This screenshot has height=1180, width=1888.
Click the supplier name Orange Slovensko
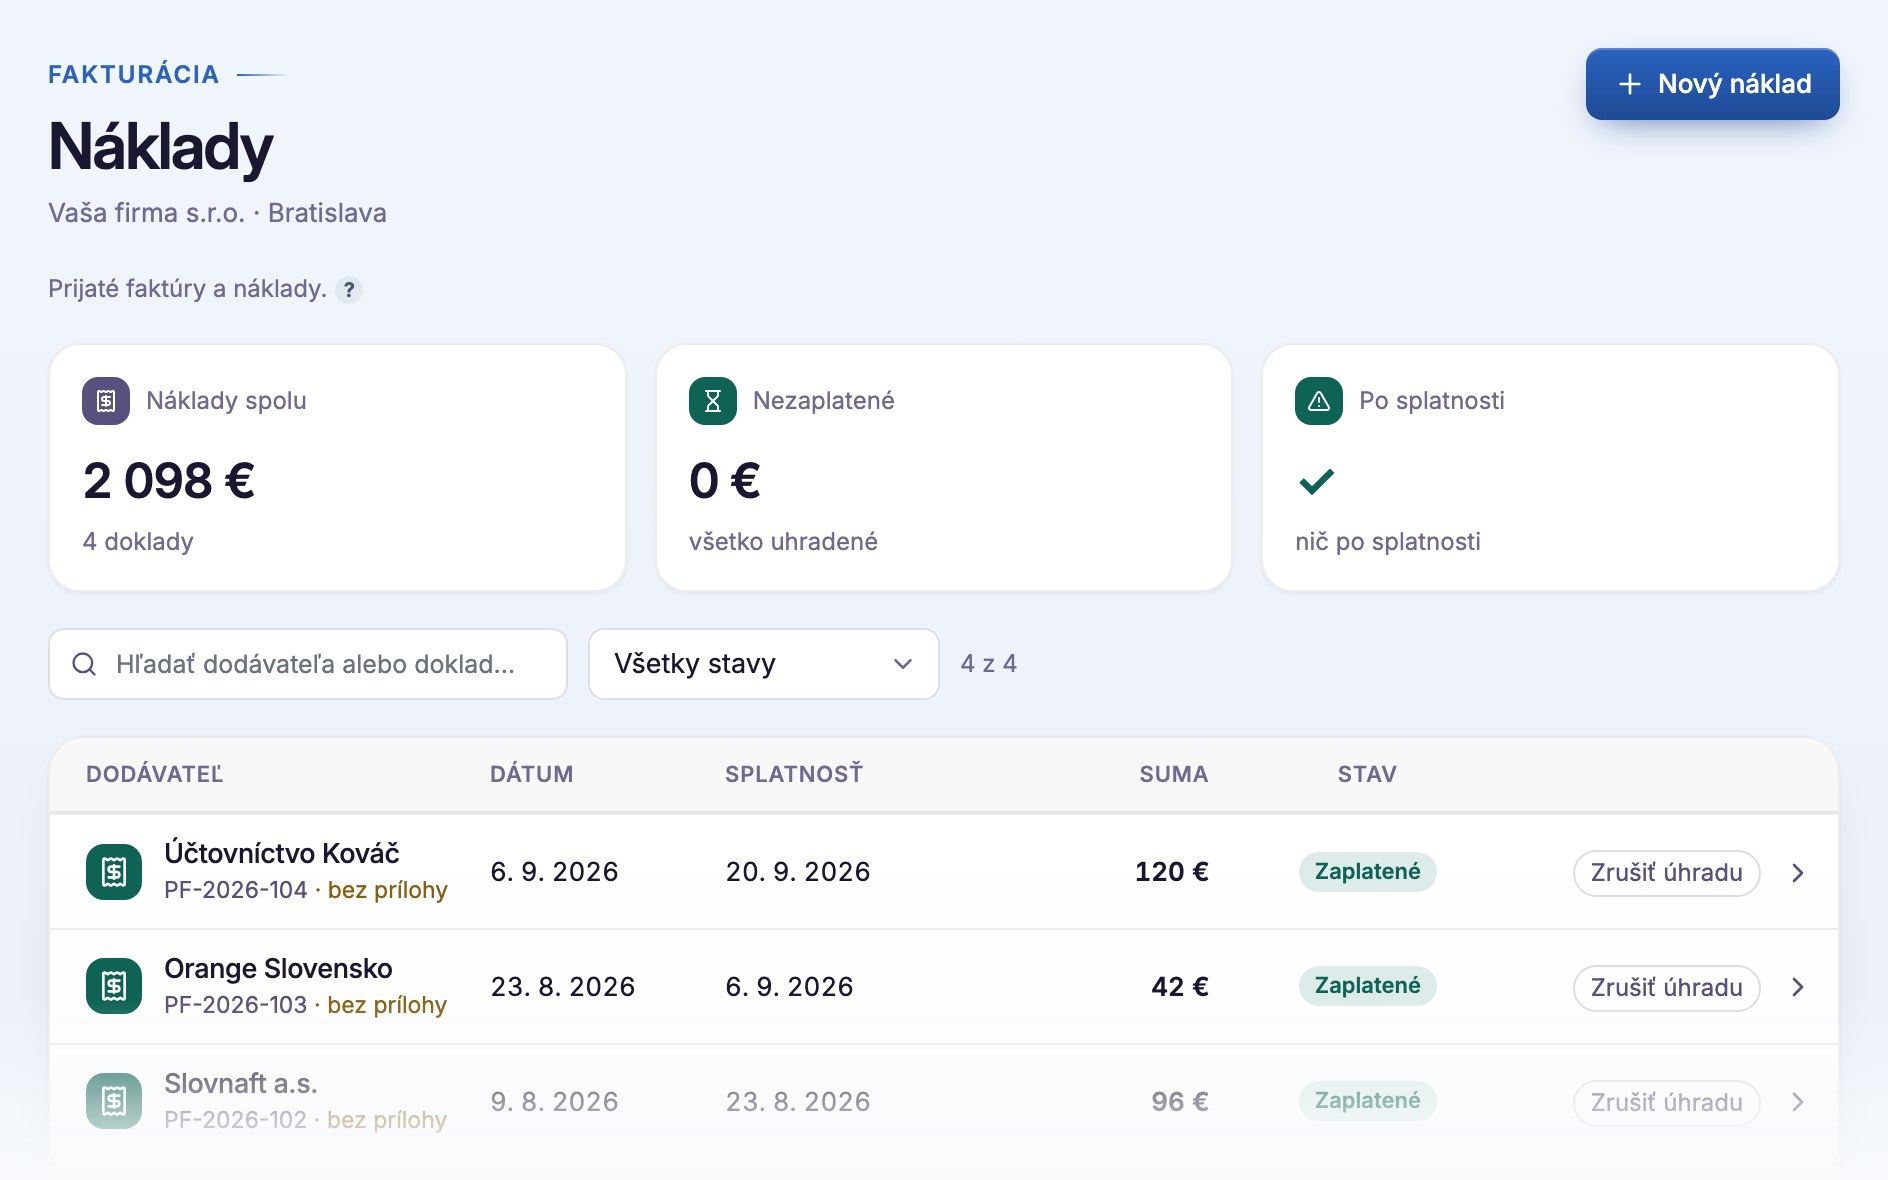pyautogui.click(x=278, y=968)
